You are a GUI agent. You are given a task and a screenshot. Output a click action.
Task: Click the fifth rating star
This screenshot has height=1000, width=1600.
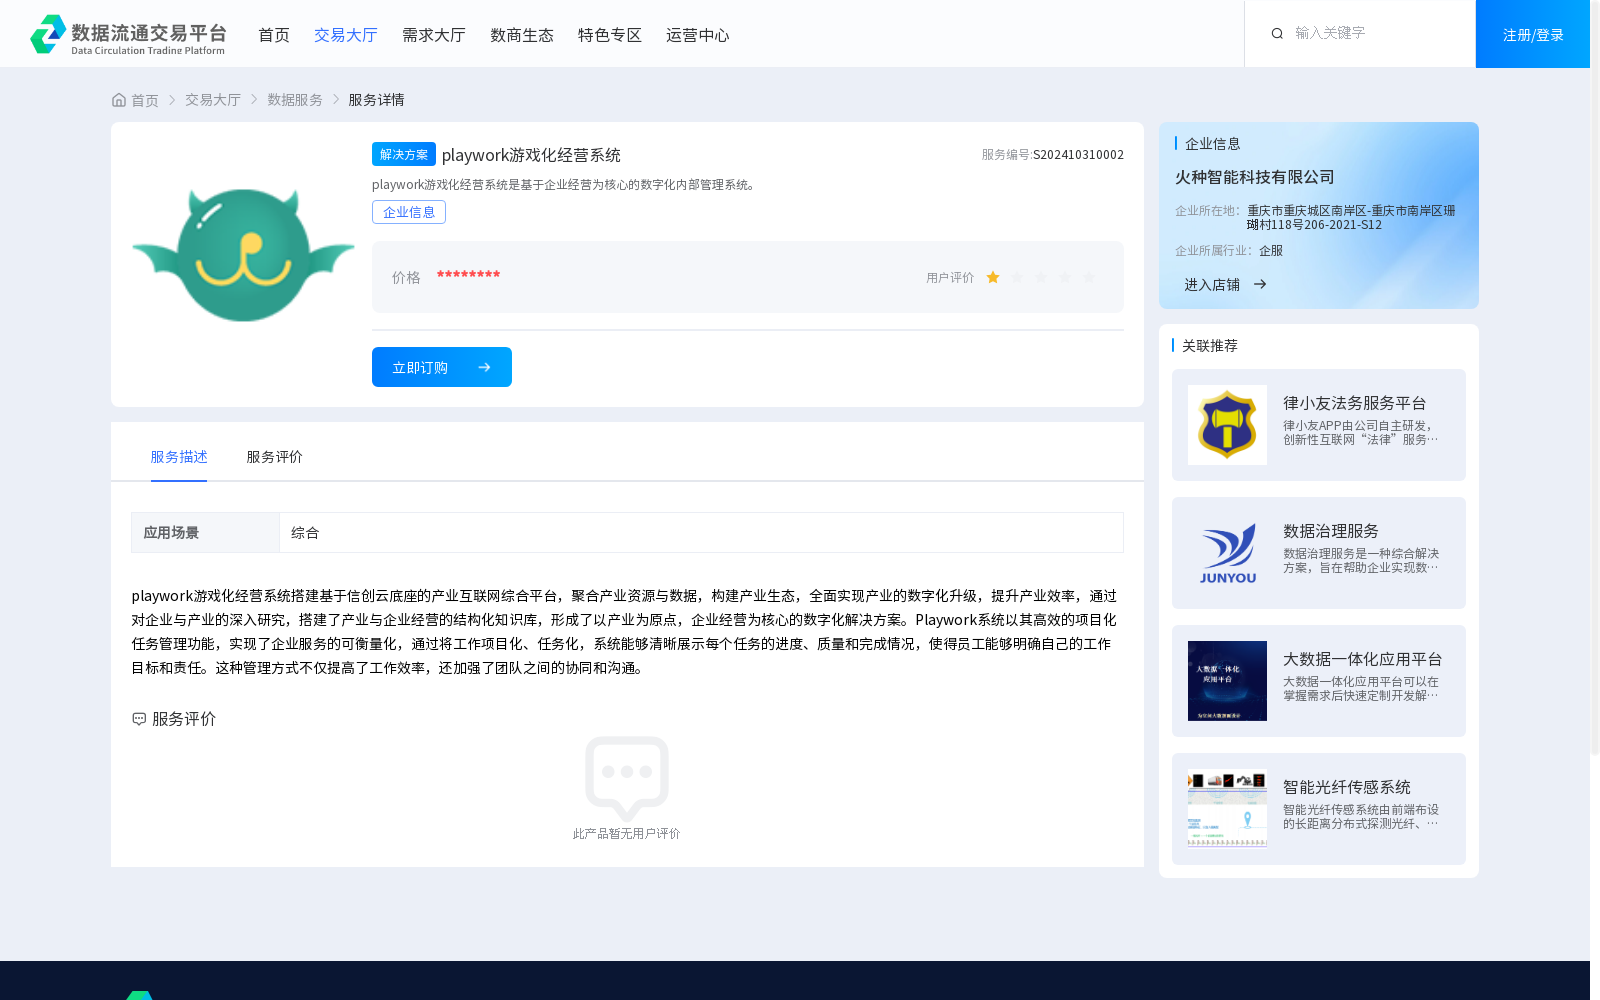pyautogui.click(x=1089, y=278)
